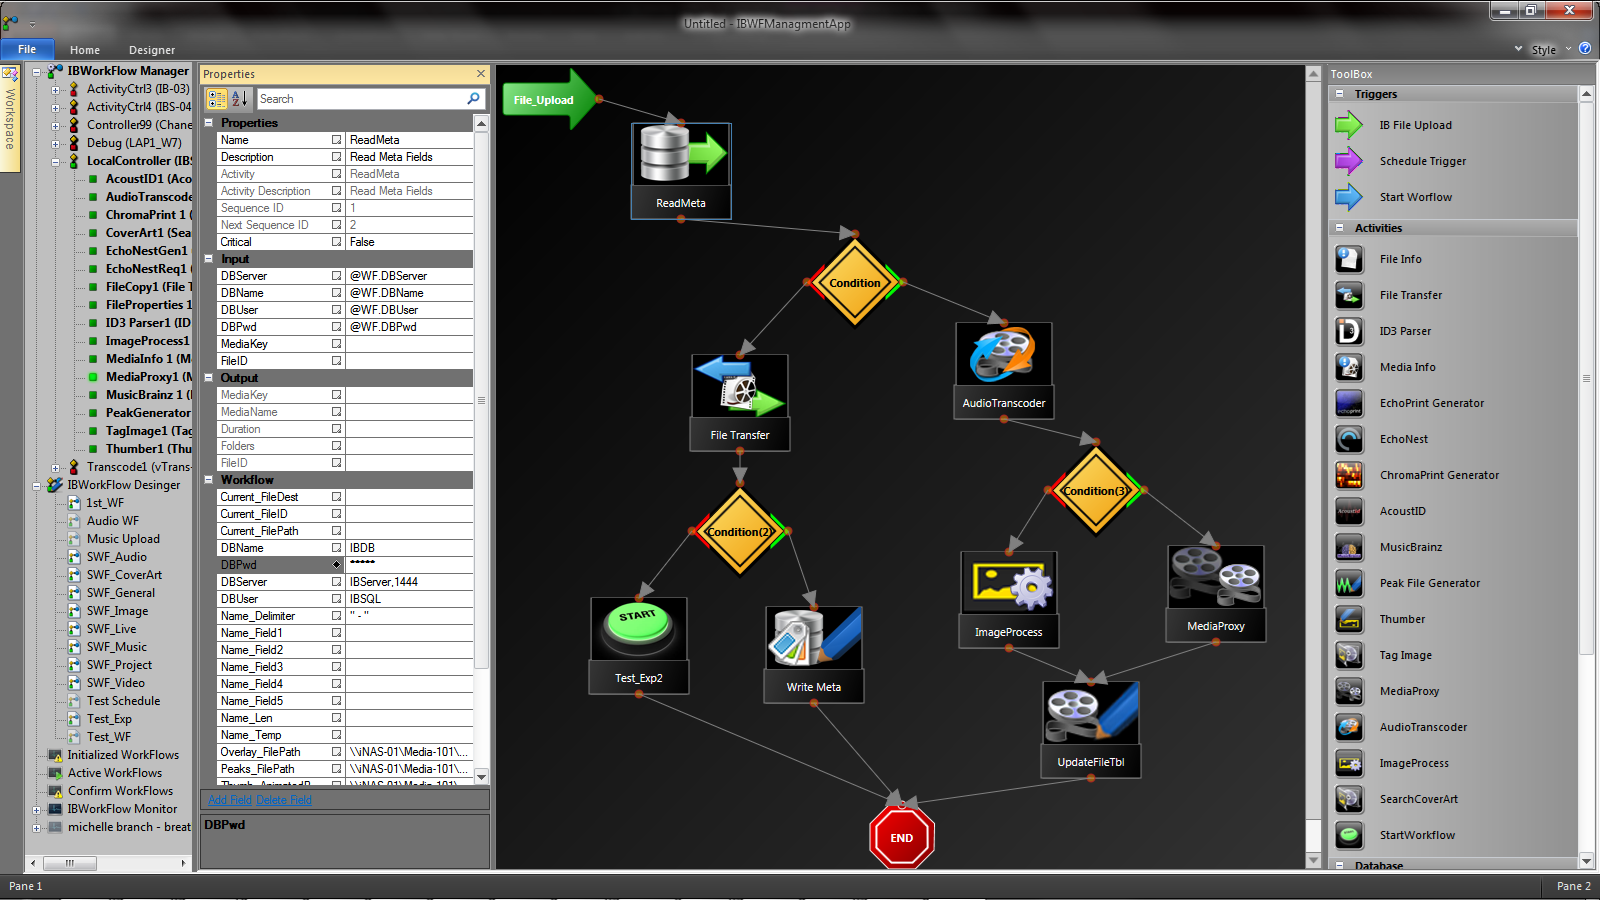
Task: Open the Home ribbon tab
Action: [85, 50]
